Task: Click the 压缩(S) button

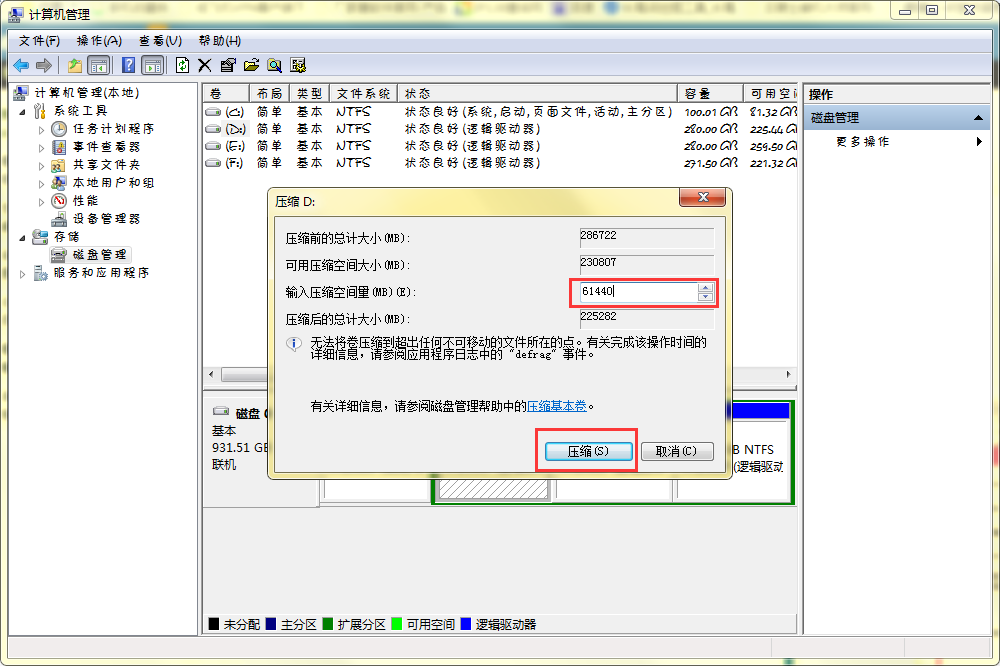Action: click(x=588, y=451)
